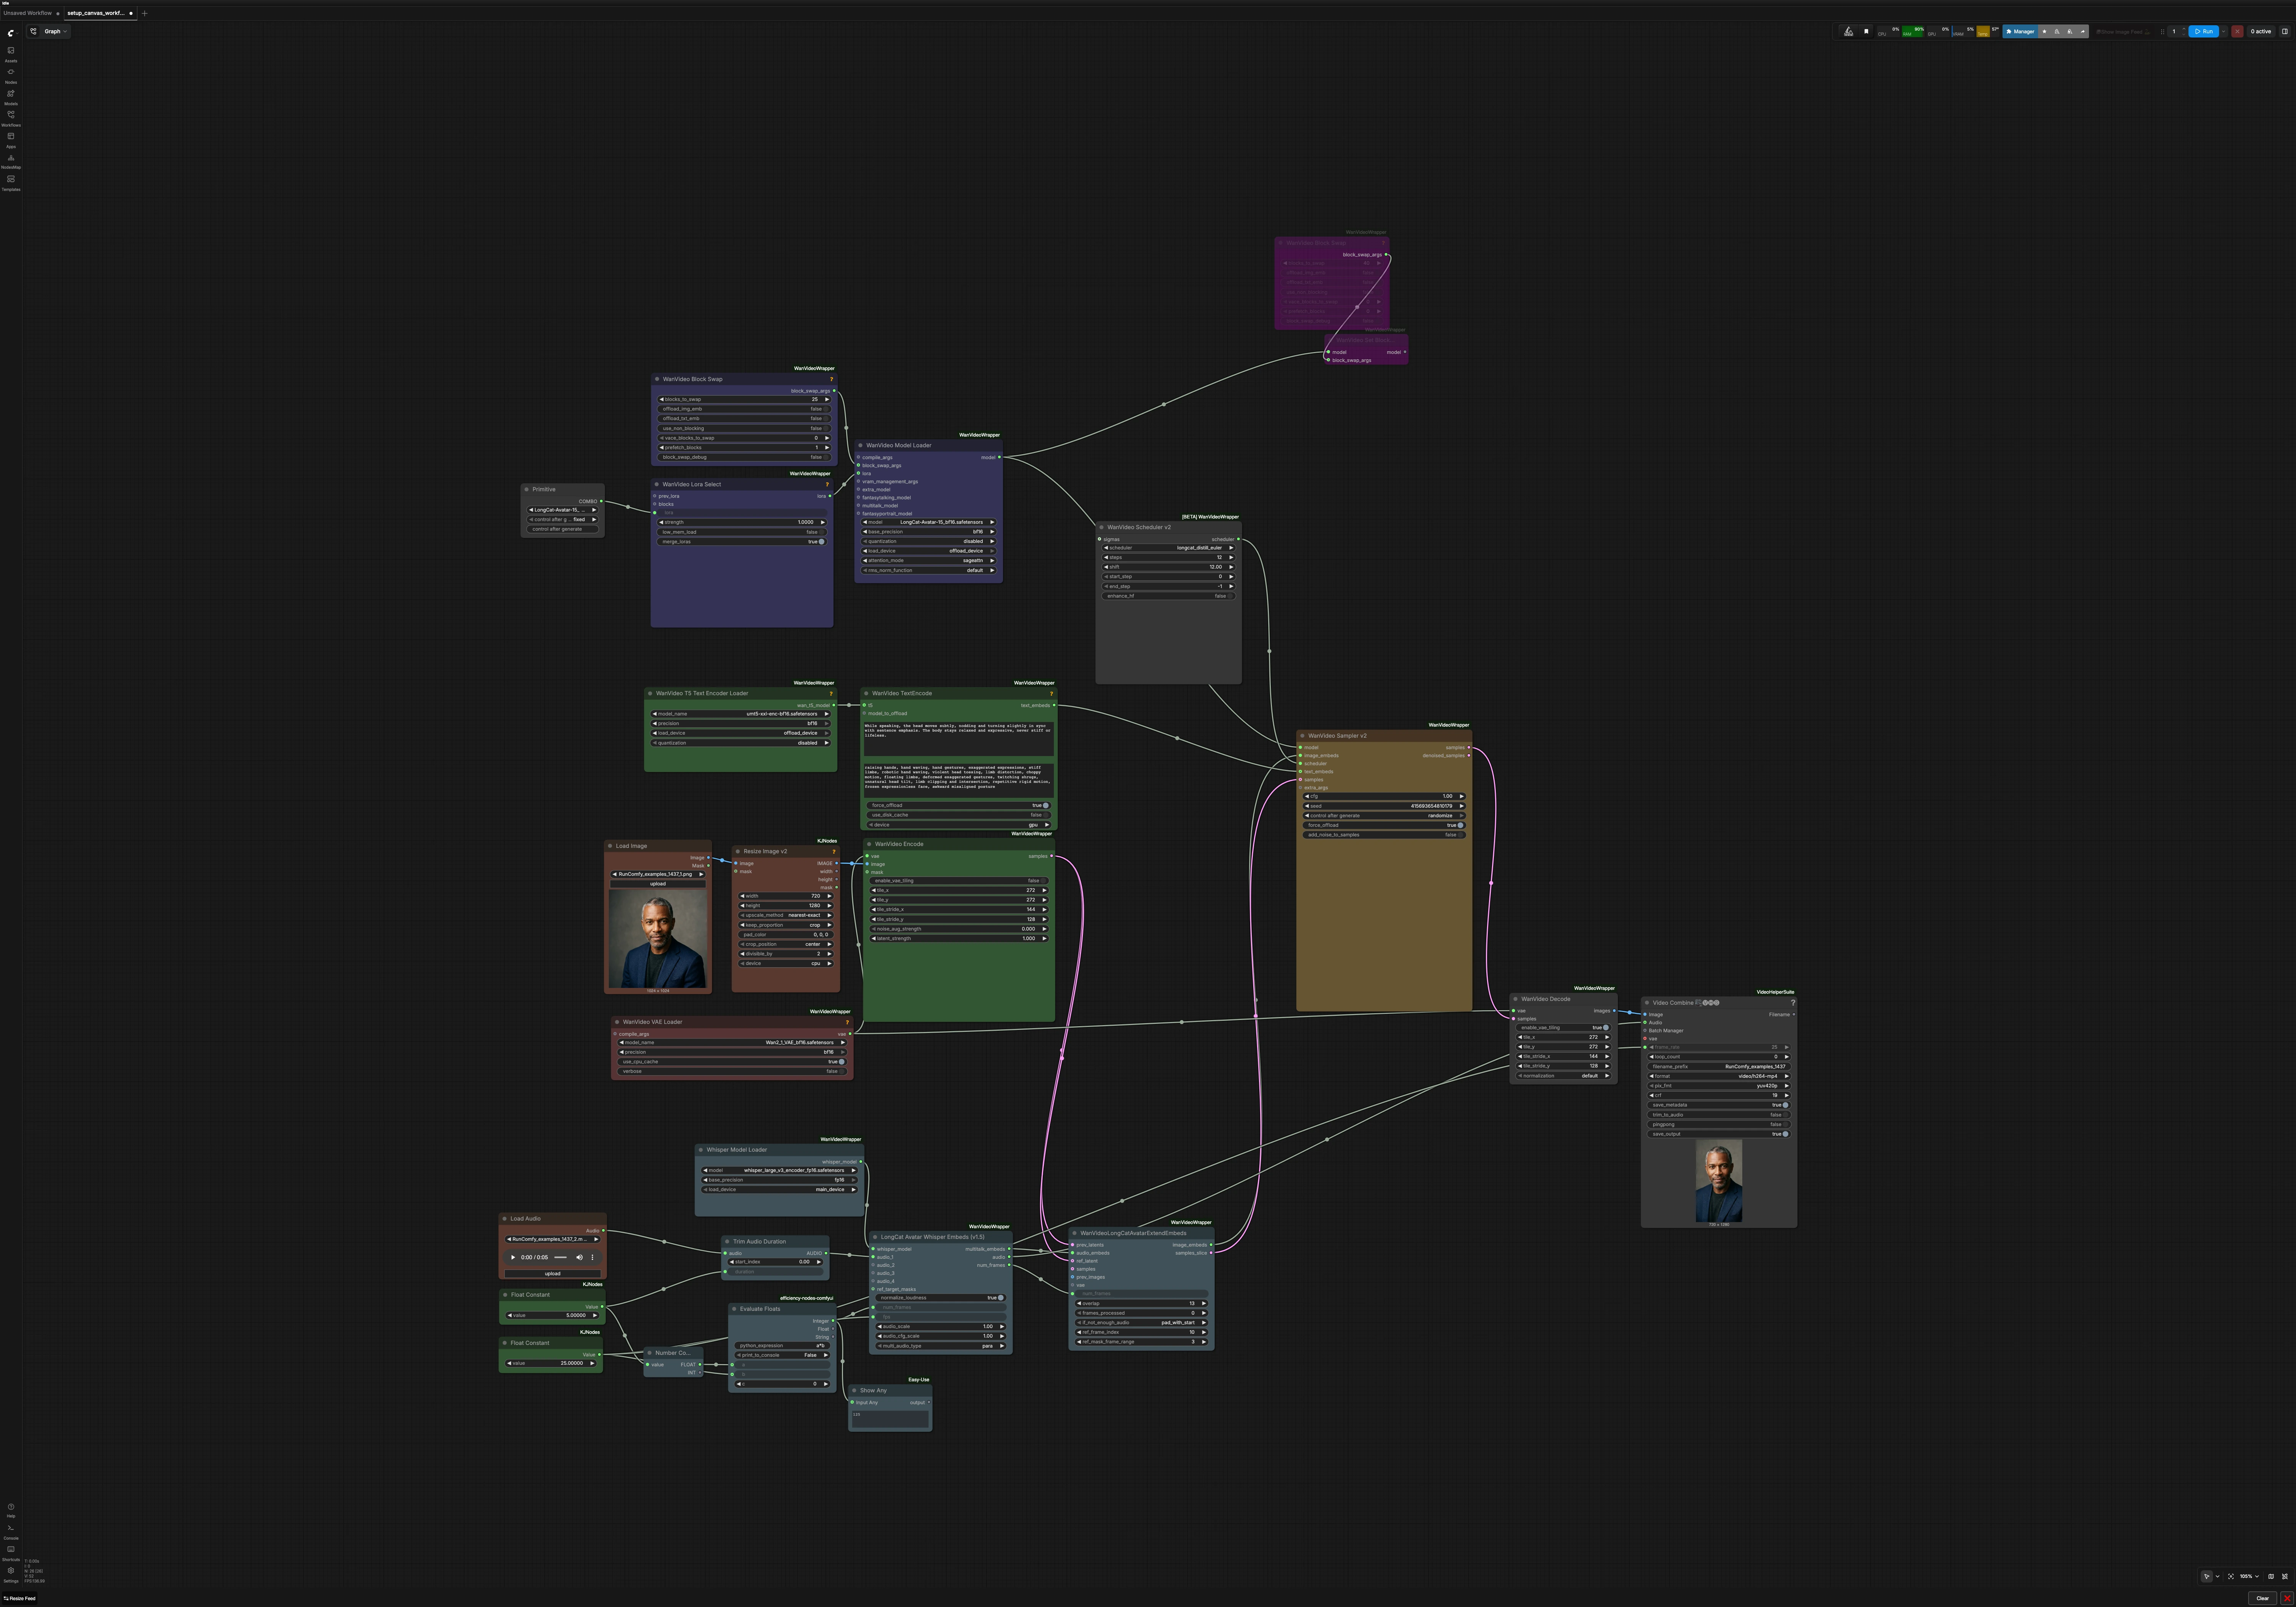Cancel current run with red X

click(2238, 31)
